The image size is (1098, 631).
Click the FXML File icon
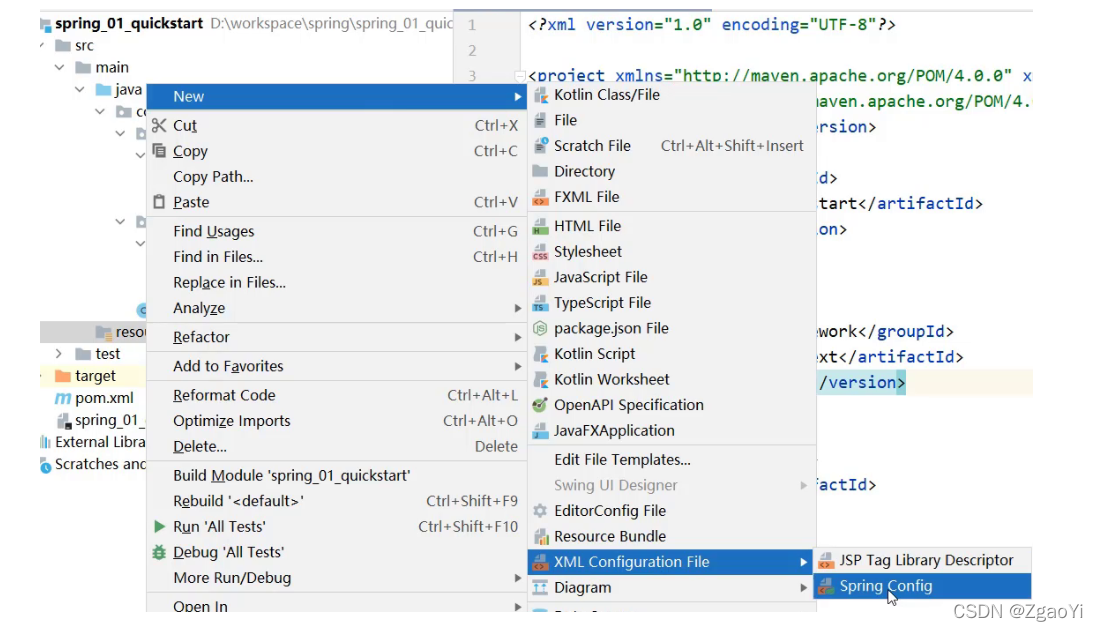[x=540, y=197]
